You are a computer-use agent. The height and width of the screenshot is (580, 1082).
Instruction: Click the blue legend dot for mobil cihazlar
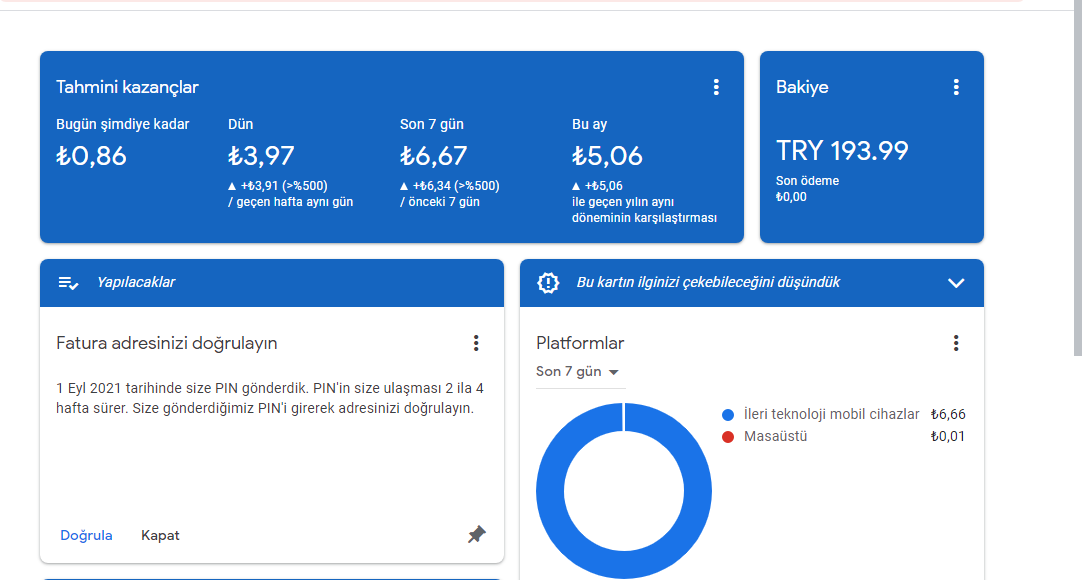728,414
